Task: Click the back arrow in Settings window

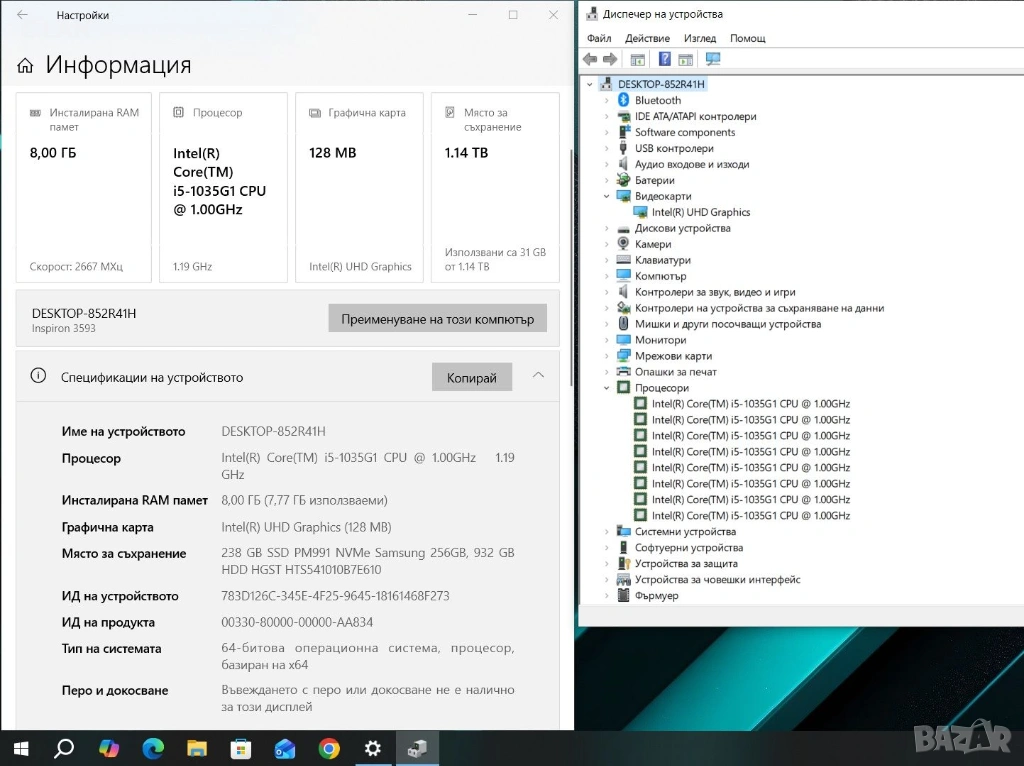Action: point(23,15)
